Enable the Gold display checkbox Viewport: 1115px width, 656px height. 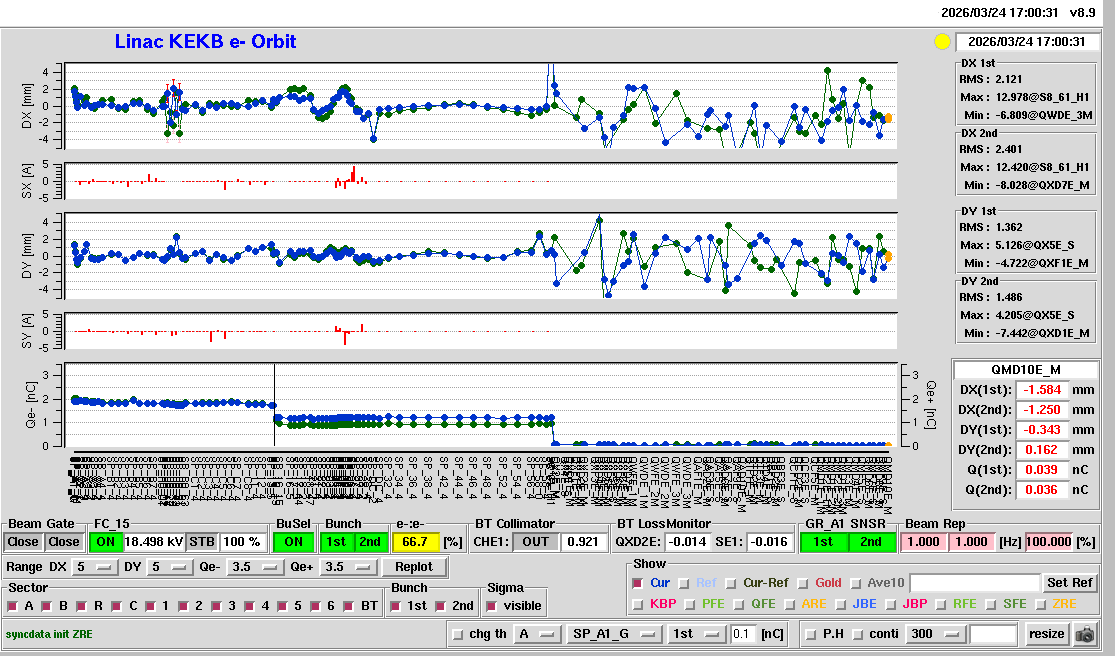coord(802,583)
